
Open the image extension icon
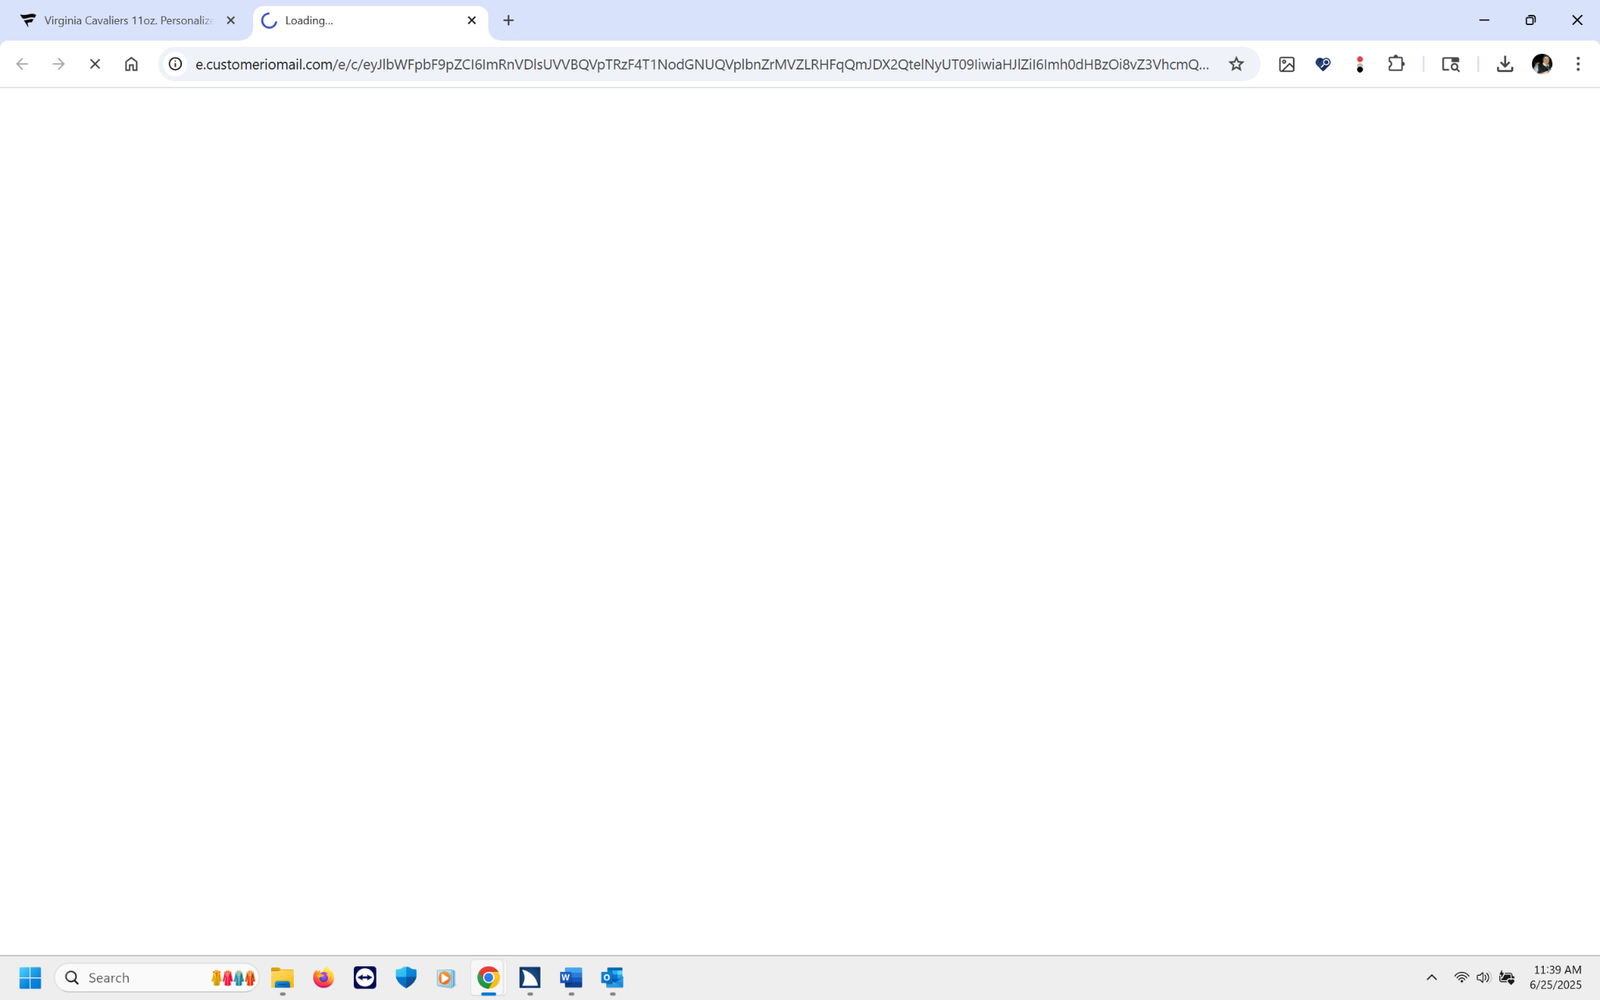coord(1287,64)
